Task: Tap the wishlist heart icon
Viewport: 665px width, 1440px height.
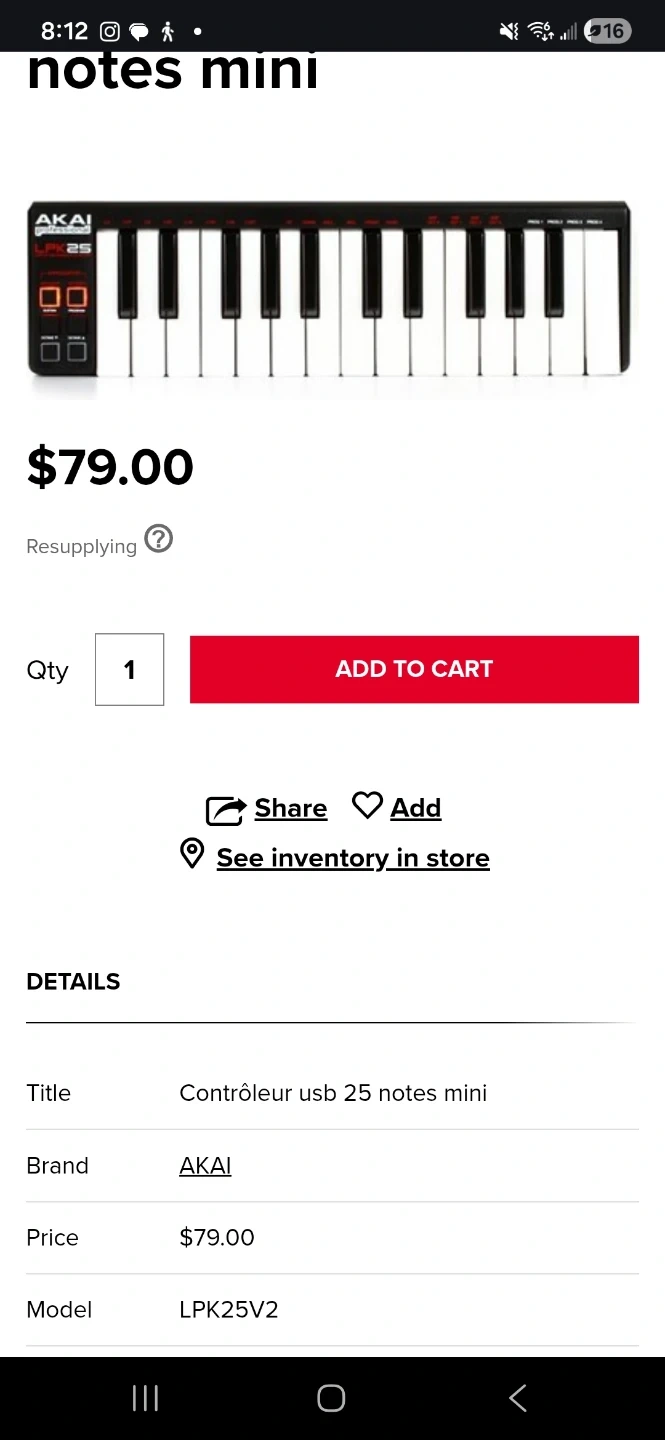Action: tap(367, 805)
